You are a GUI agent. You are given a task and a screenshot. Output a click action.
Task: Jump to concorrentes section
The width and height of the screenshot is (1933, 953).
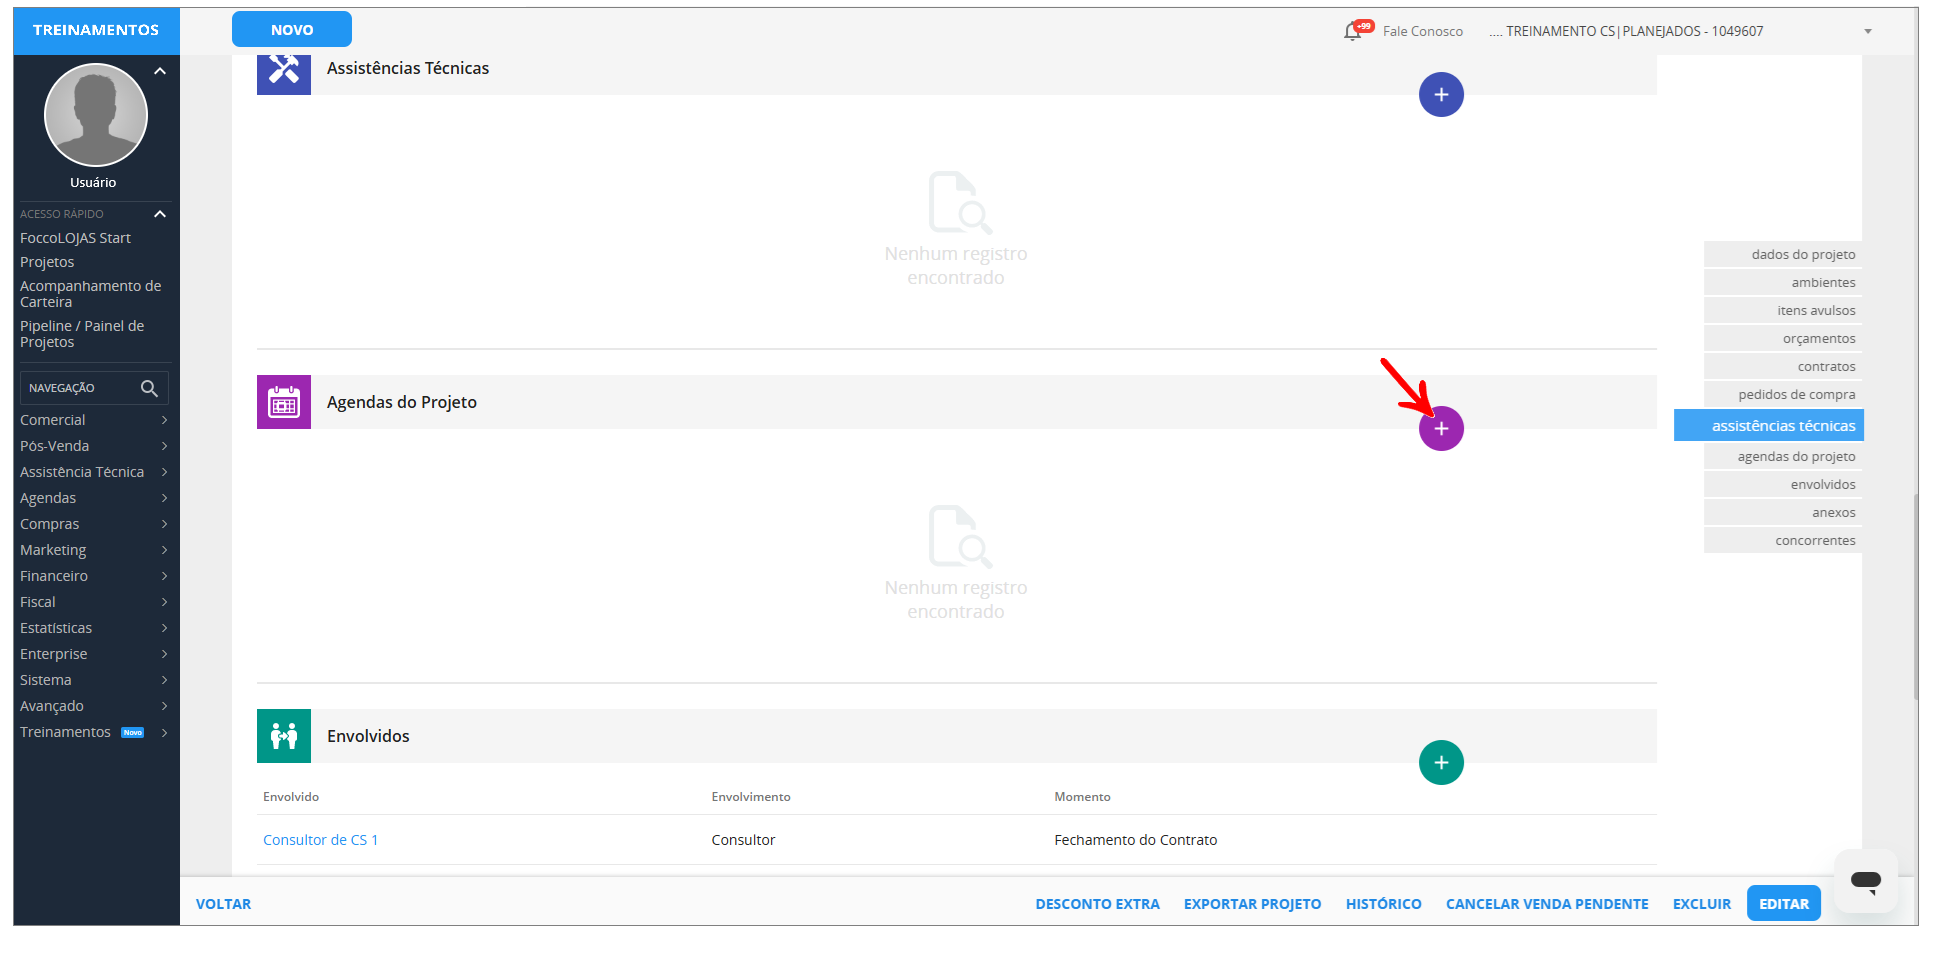(1783, 541)
